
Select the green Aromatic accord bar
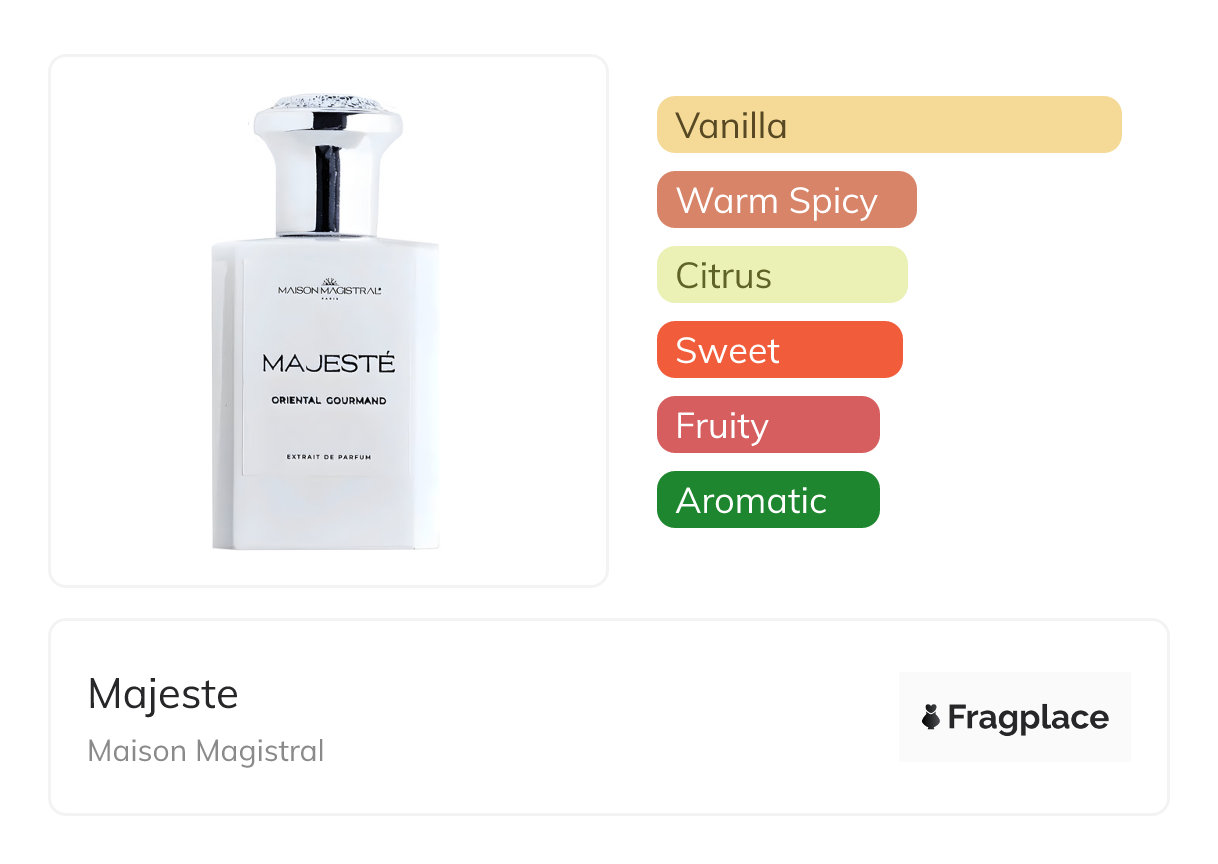[x=768, y=500]
